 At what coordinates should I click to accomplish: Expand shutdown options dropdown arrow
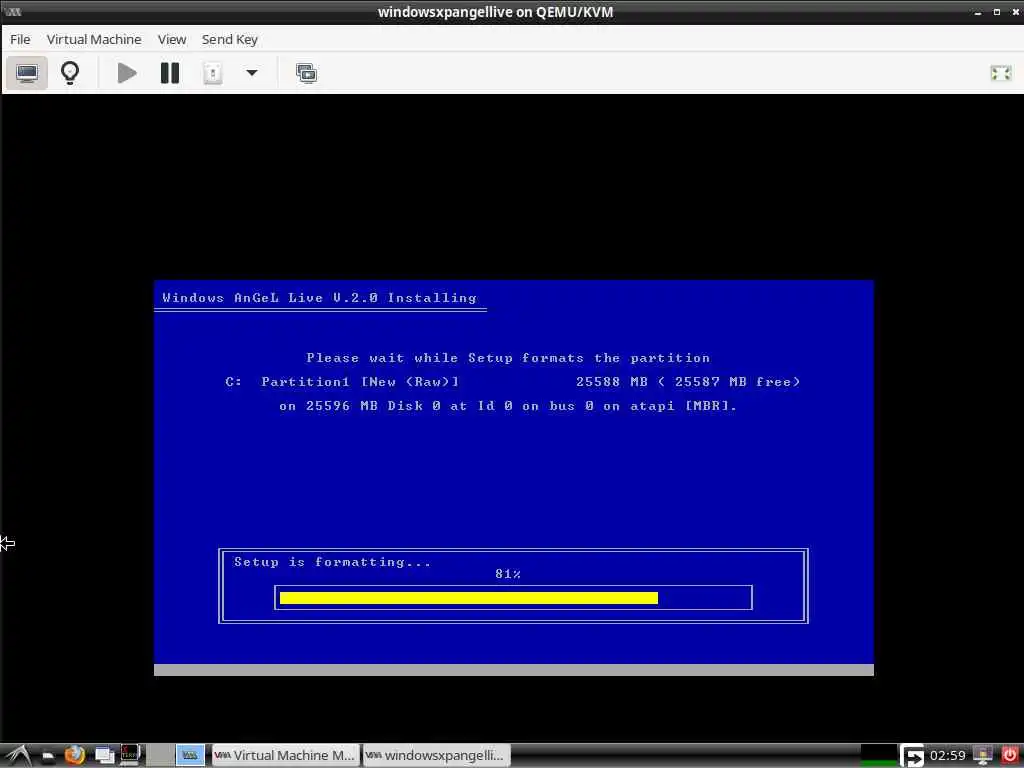pyautogui.click(x=252, y=72)
